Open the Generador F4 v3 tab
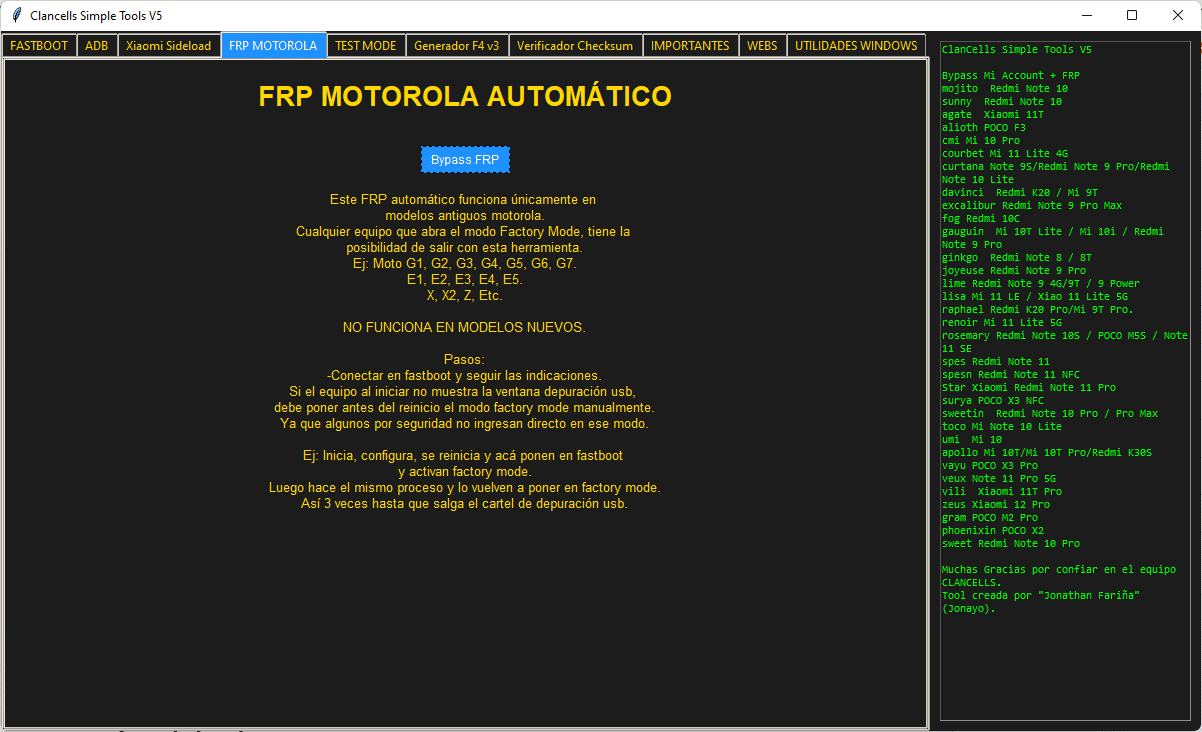 pyautogui.click(x=456, y=46)
